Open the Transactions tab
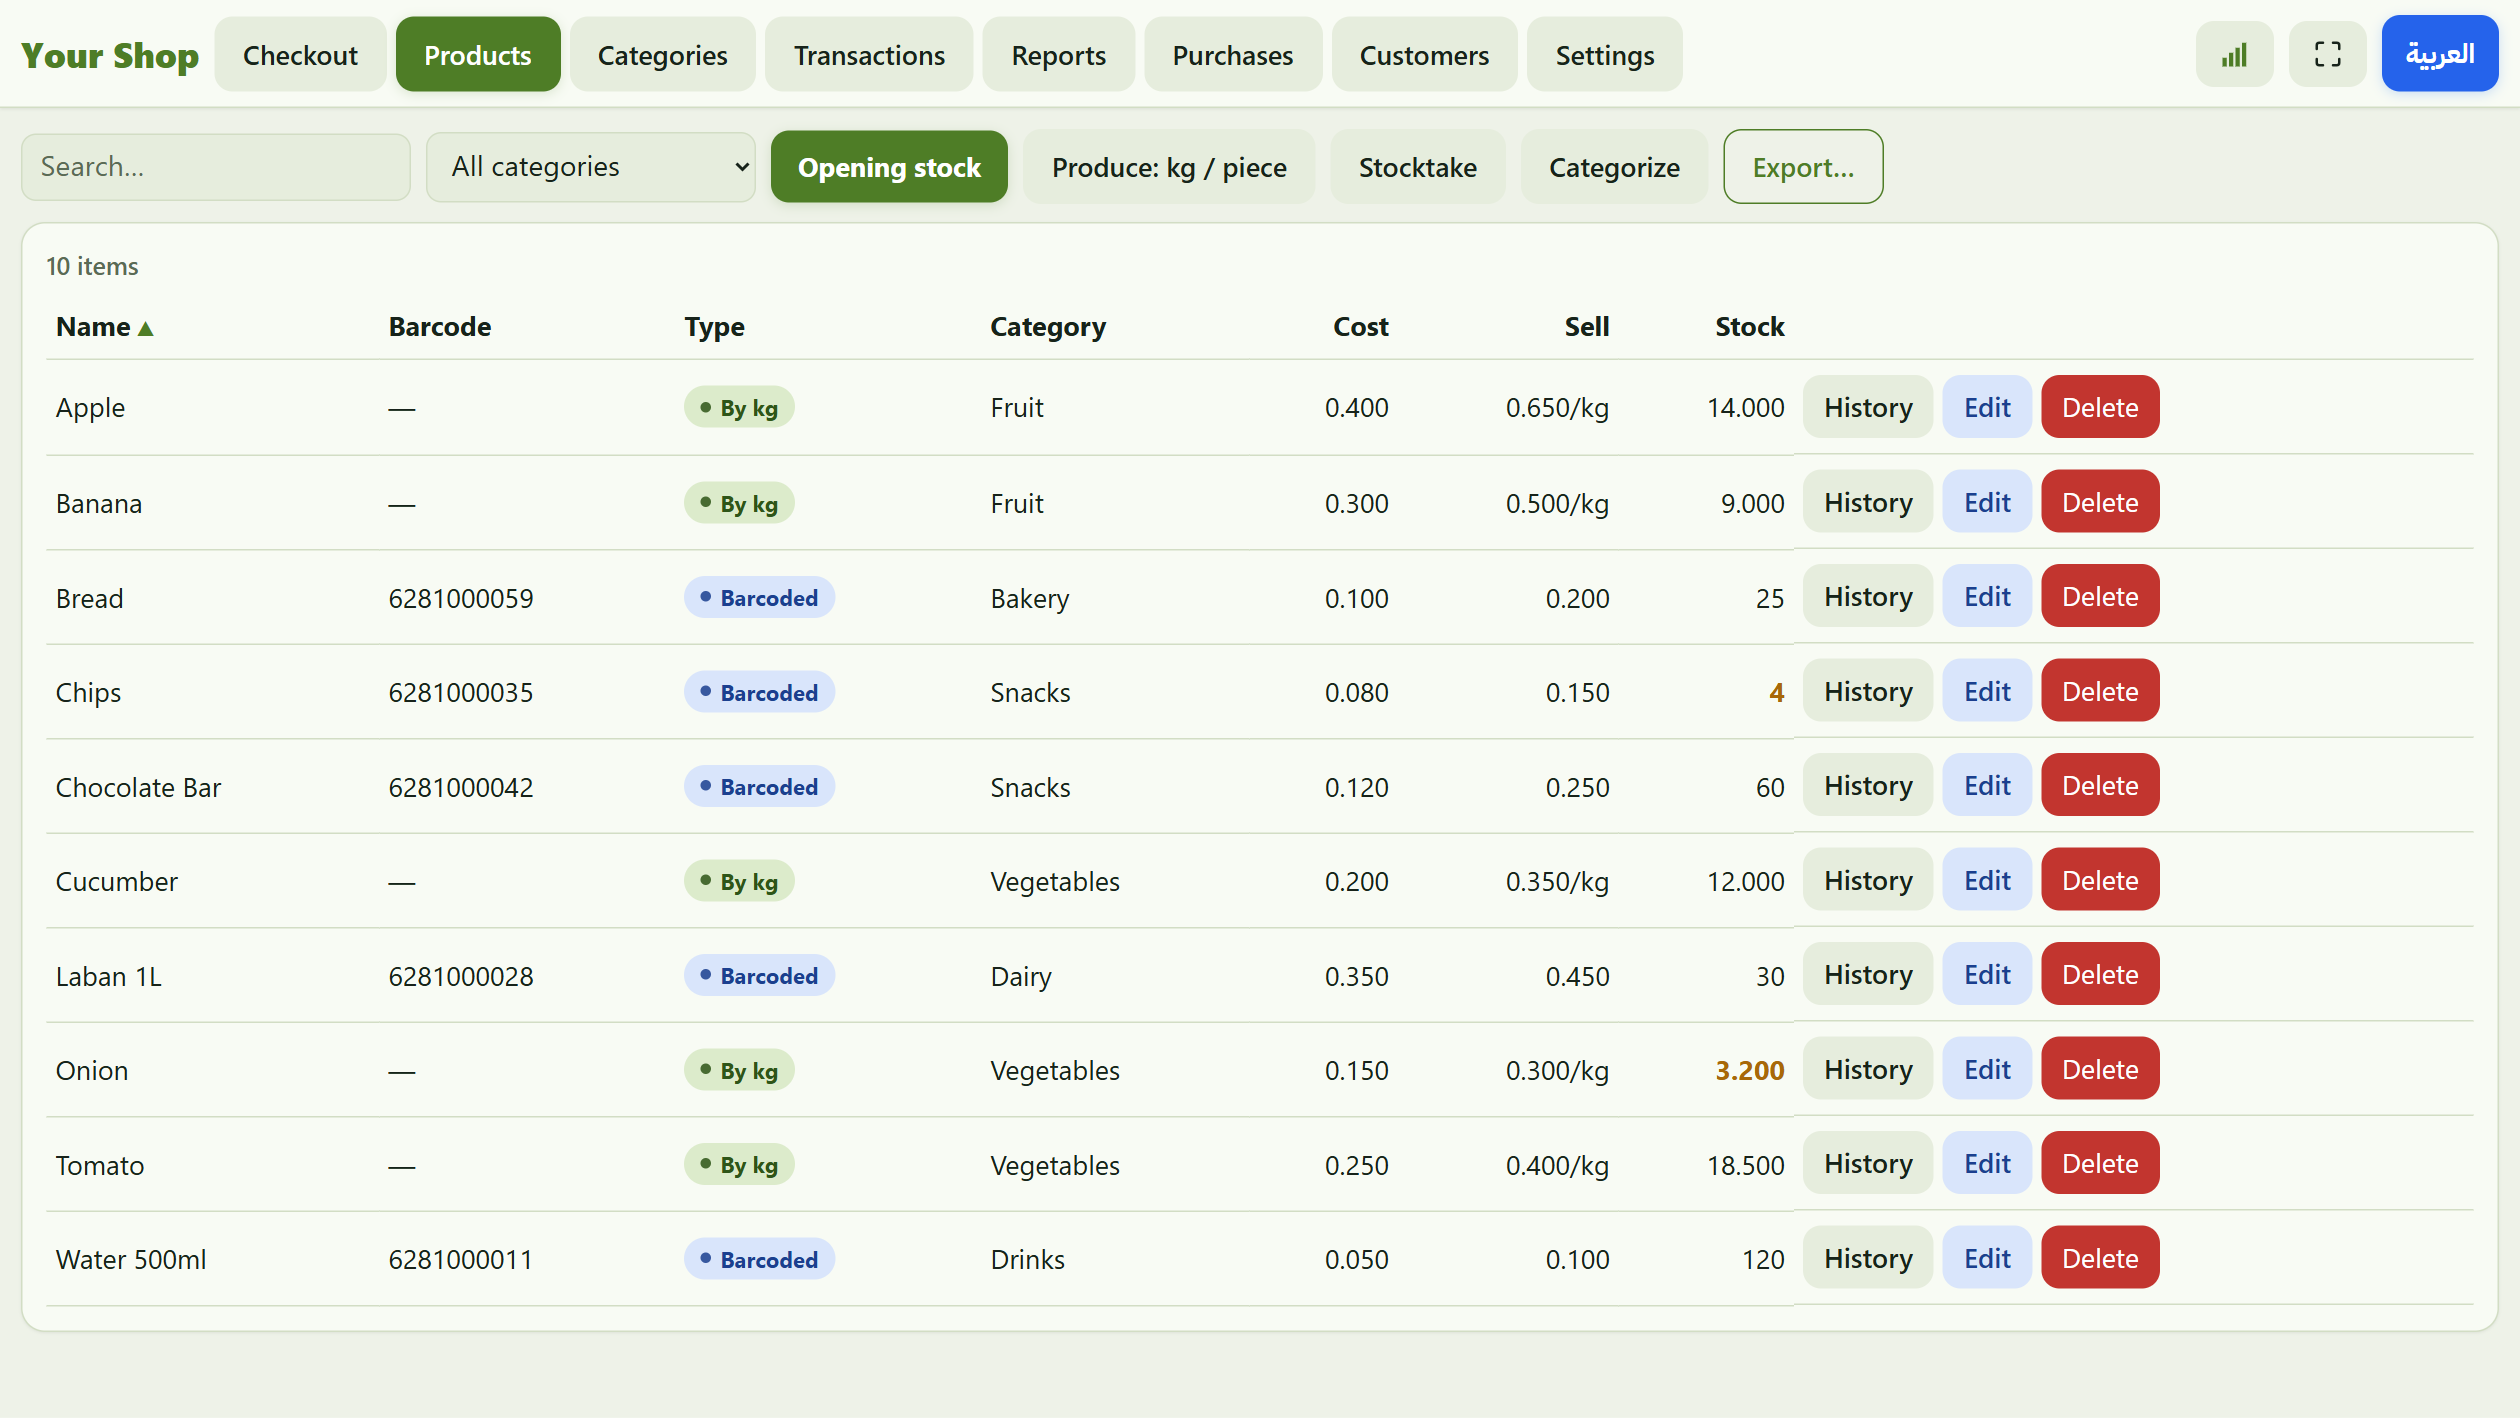 click(x=869, y=55)
